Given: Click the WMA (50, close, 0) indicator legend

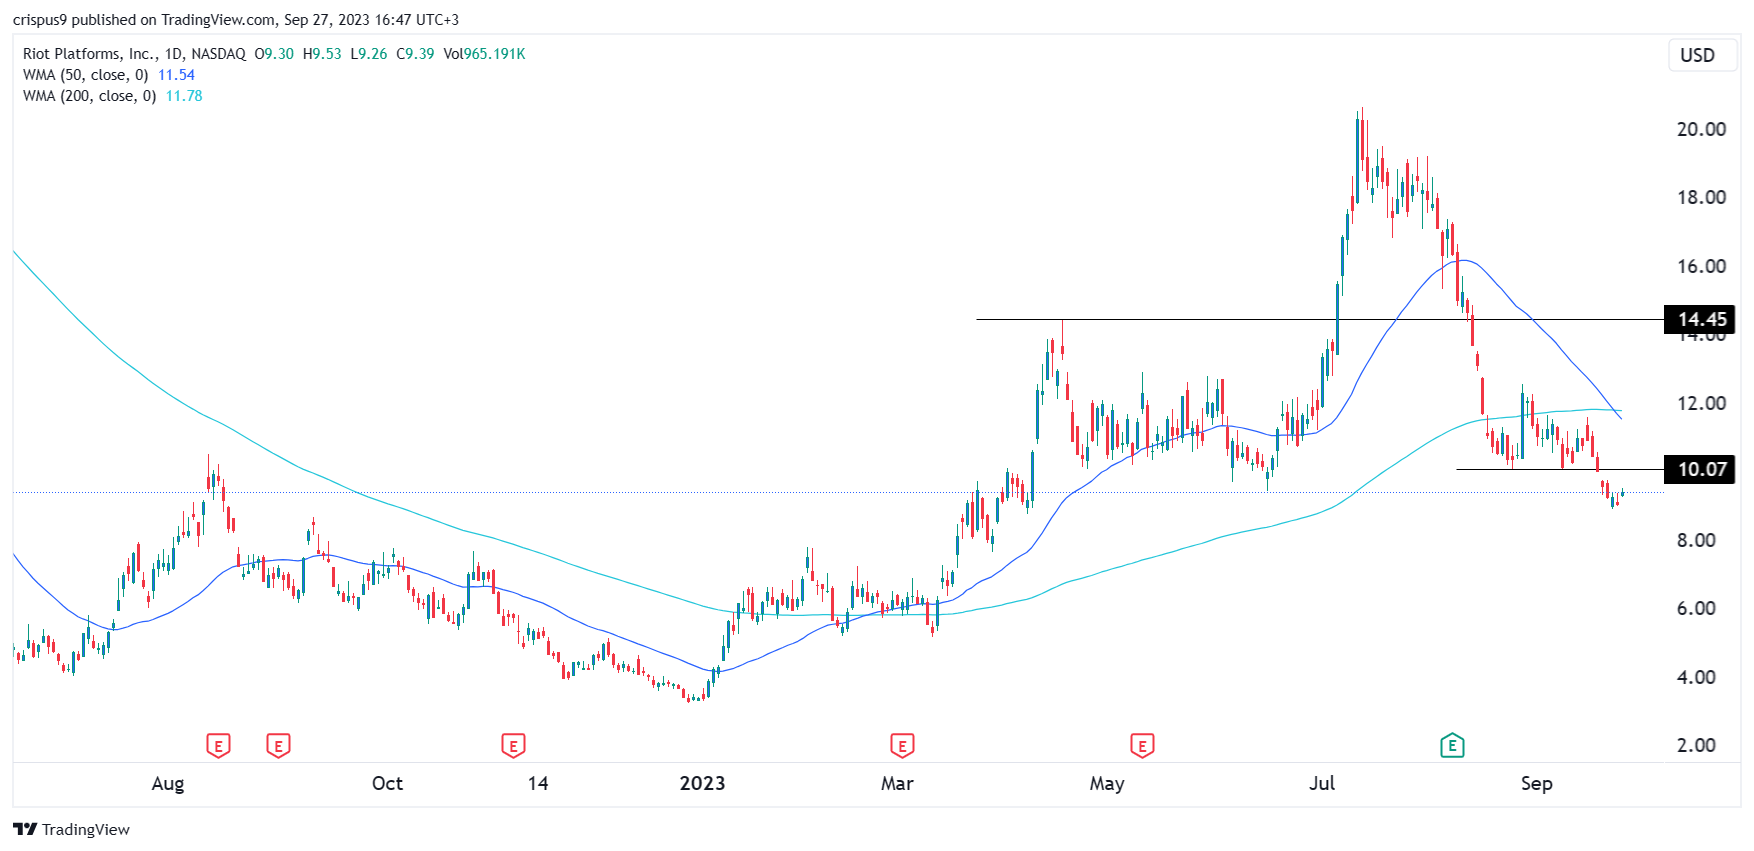Looking at the screenshot, I should 85,75.
